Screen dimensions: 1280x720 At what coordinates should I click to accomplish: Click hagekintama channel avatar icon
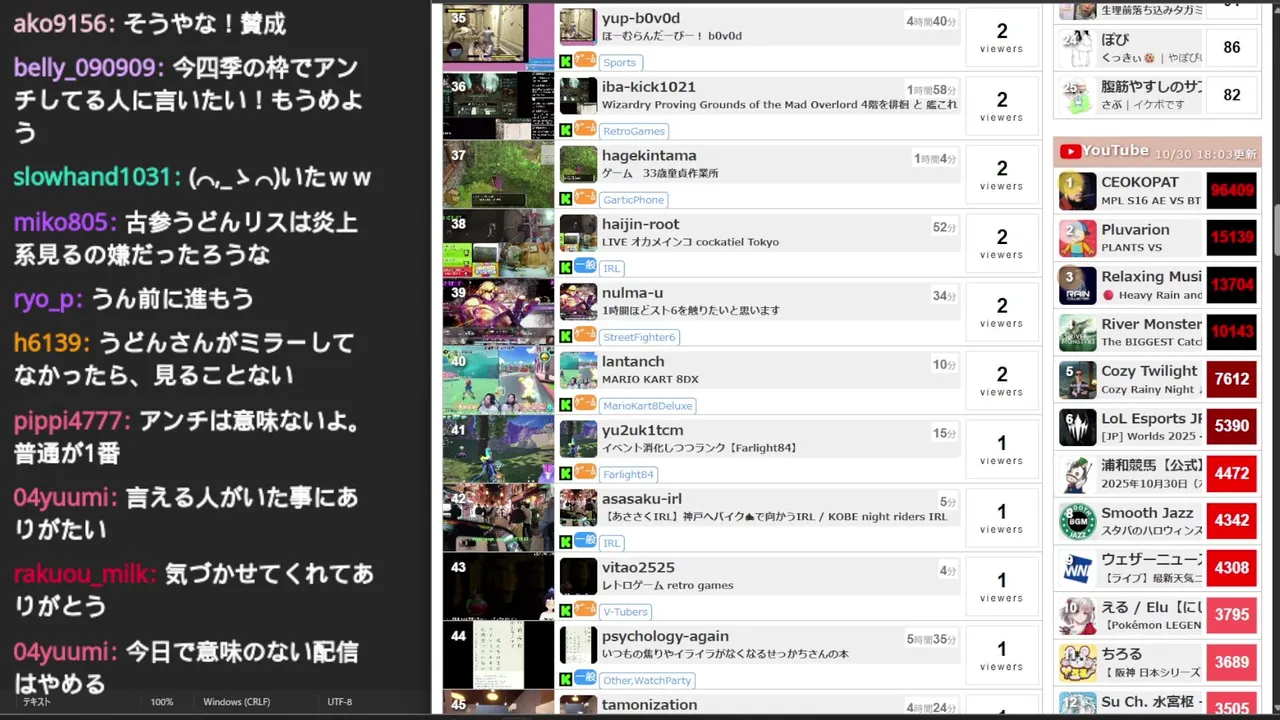tap(578, 164)
